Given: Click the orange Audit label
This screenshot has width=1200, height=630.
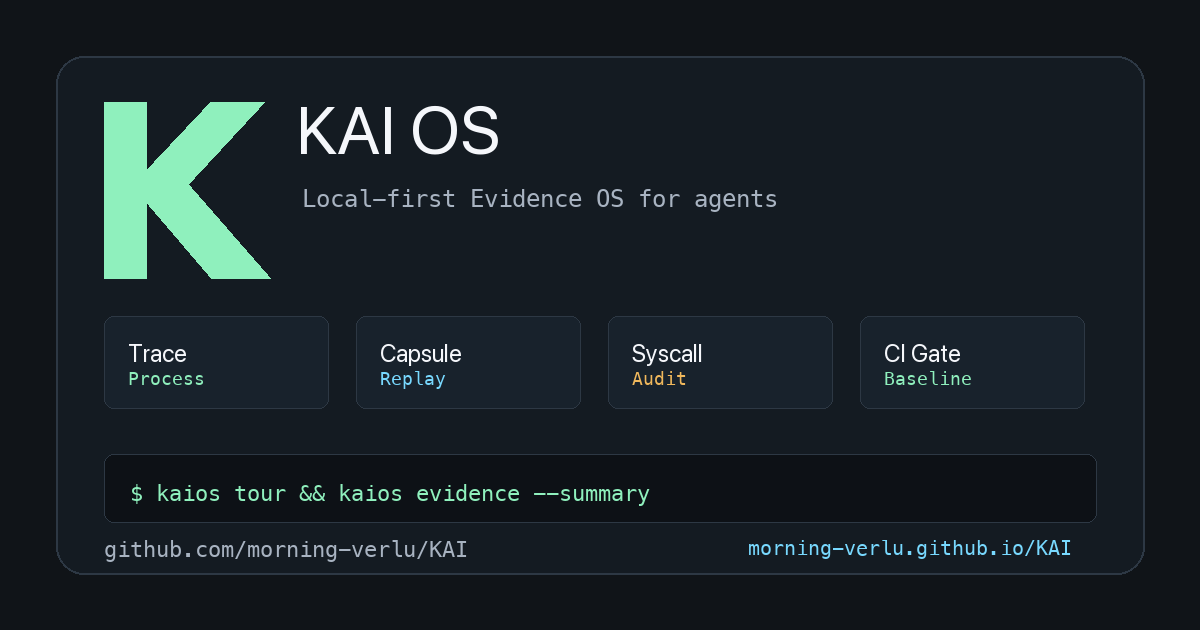Looking at the screenshot, I should pos(659,379).
